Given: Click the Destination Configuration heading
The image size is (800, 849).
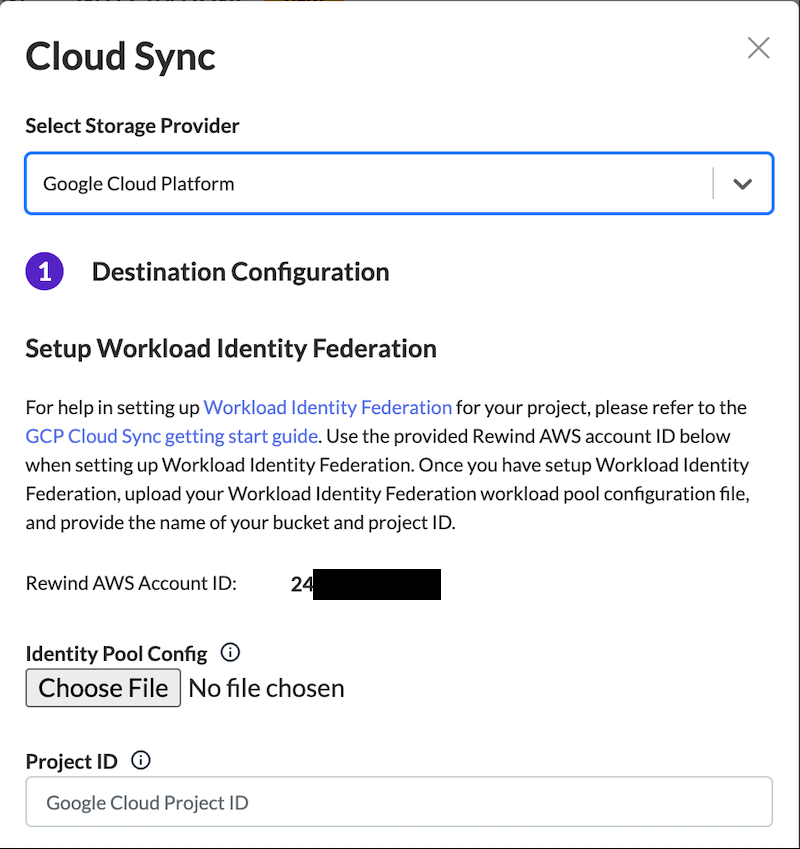Looking at the screenshot, I should click(240, 272).
